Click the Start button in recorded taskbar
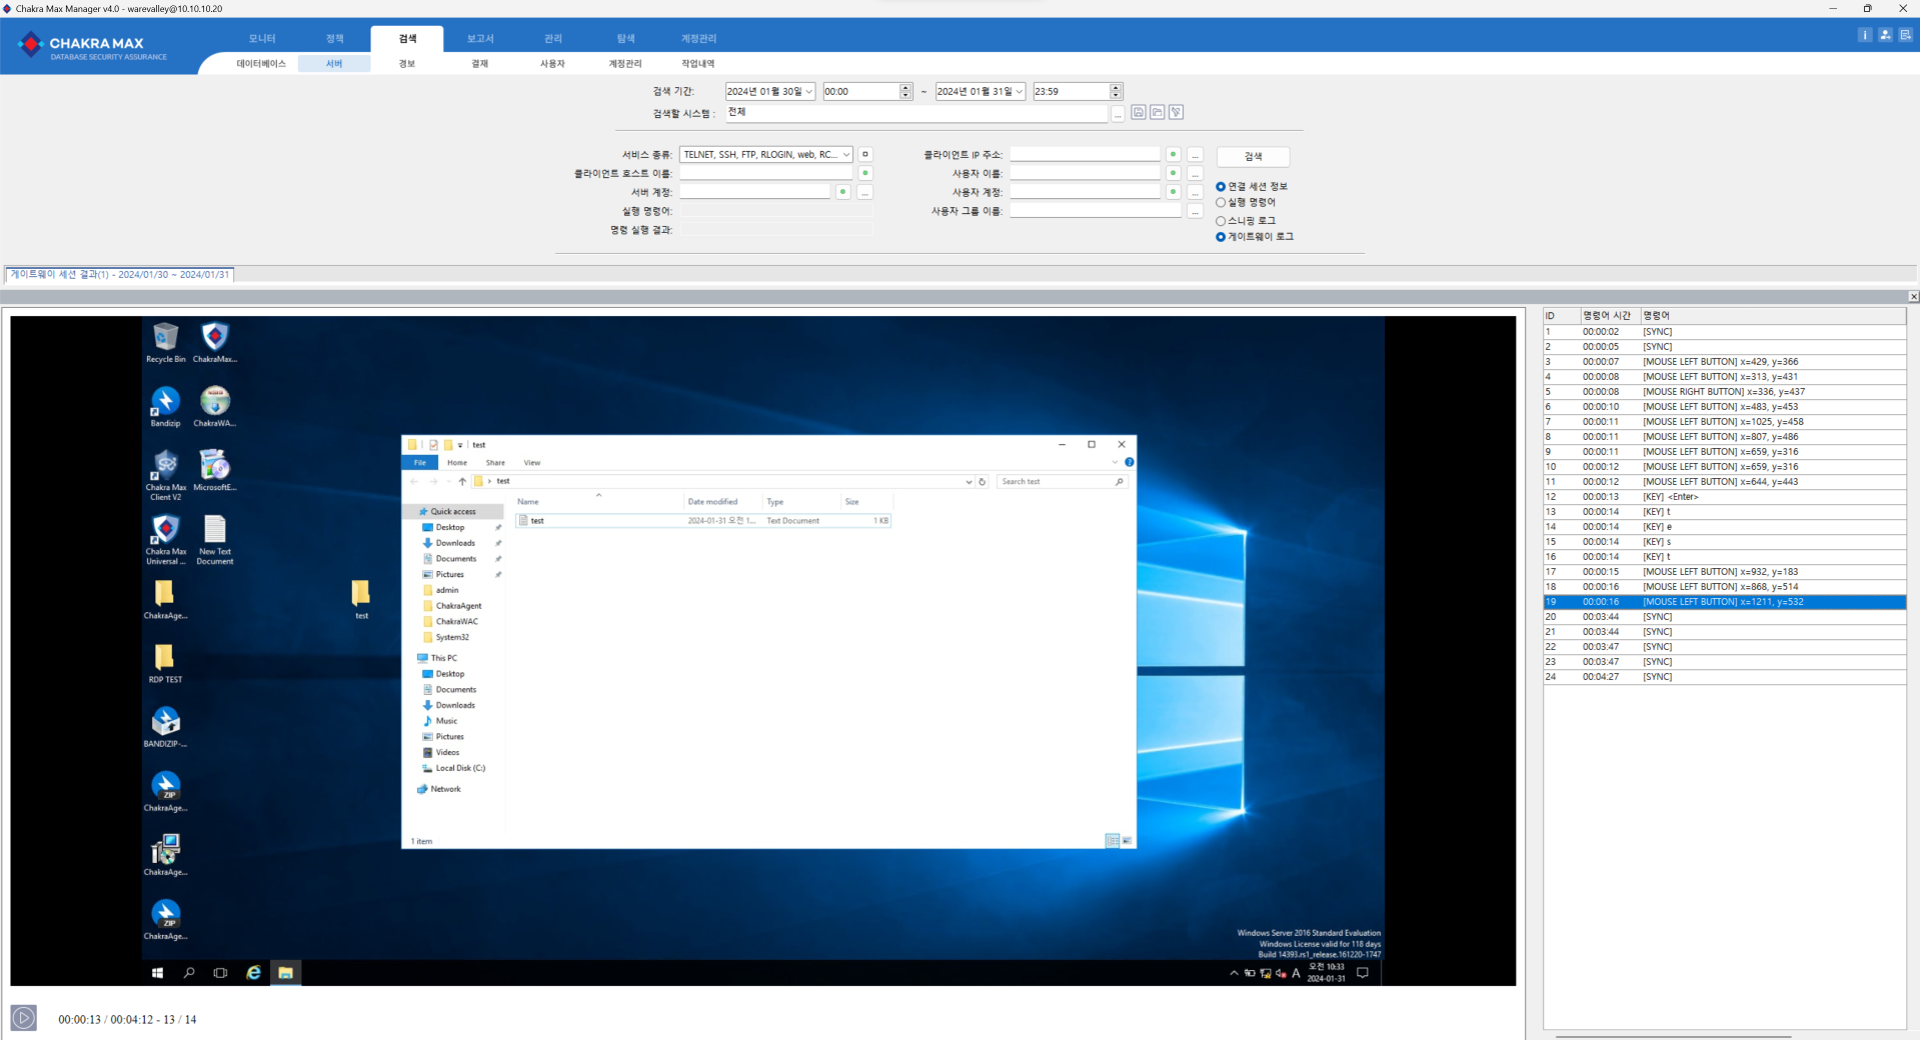This screenshot has height=1040, width=1920. 157,973
